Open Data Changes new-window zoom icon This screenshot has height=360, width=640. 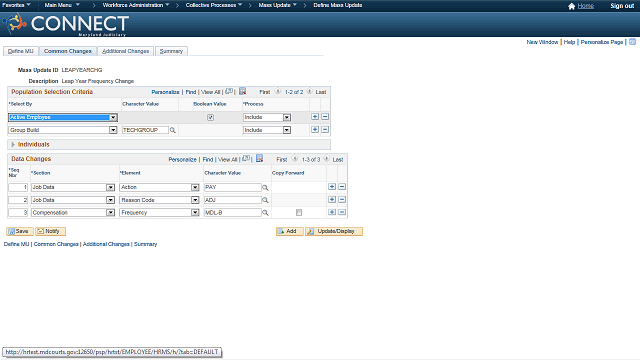tap(246, 159)
